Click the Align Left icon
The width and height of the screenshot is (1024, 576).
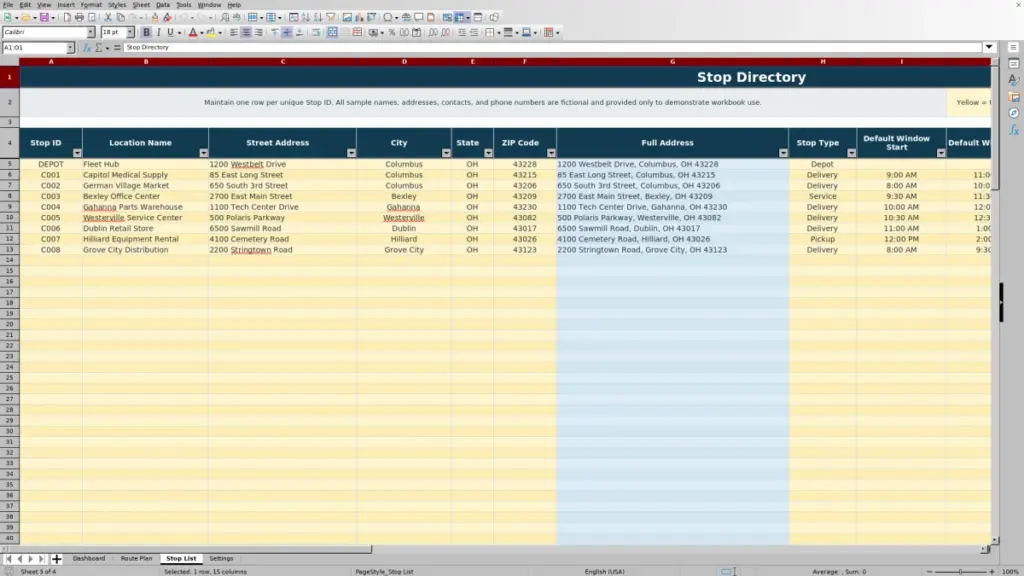[234, 32]
